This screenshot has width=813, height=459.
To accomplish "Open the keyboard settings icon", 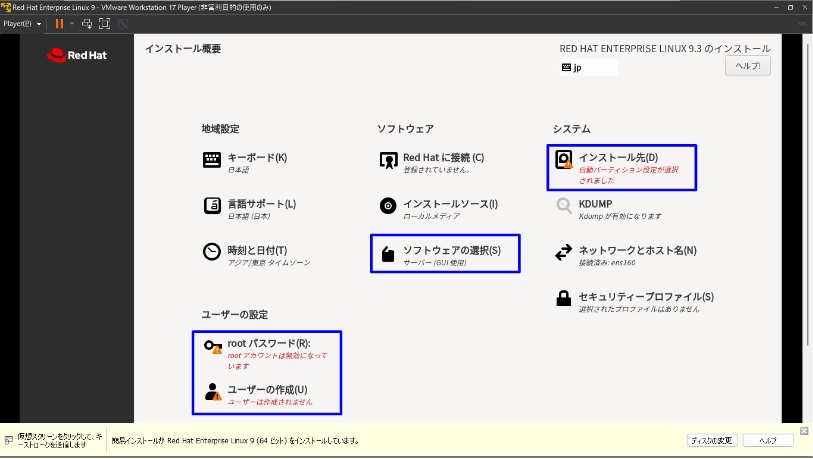I will 212,160.
